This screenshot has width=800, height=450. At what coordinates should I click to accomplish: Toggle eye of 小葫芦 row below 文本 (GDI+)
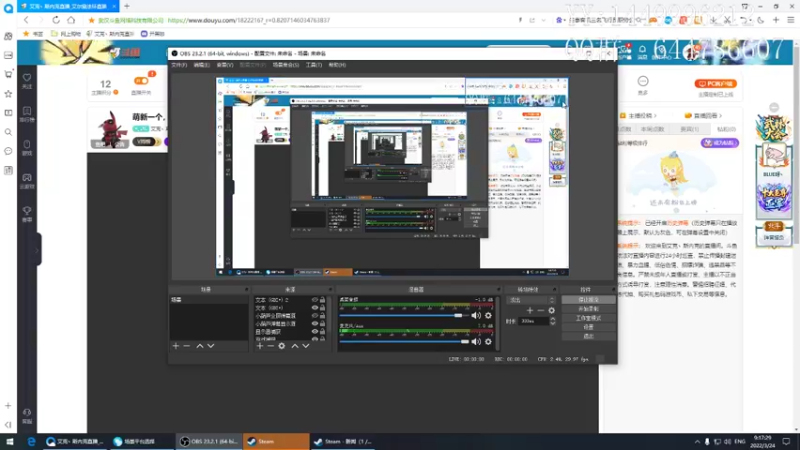[314, 316]
